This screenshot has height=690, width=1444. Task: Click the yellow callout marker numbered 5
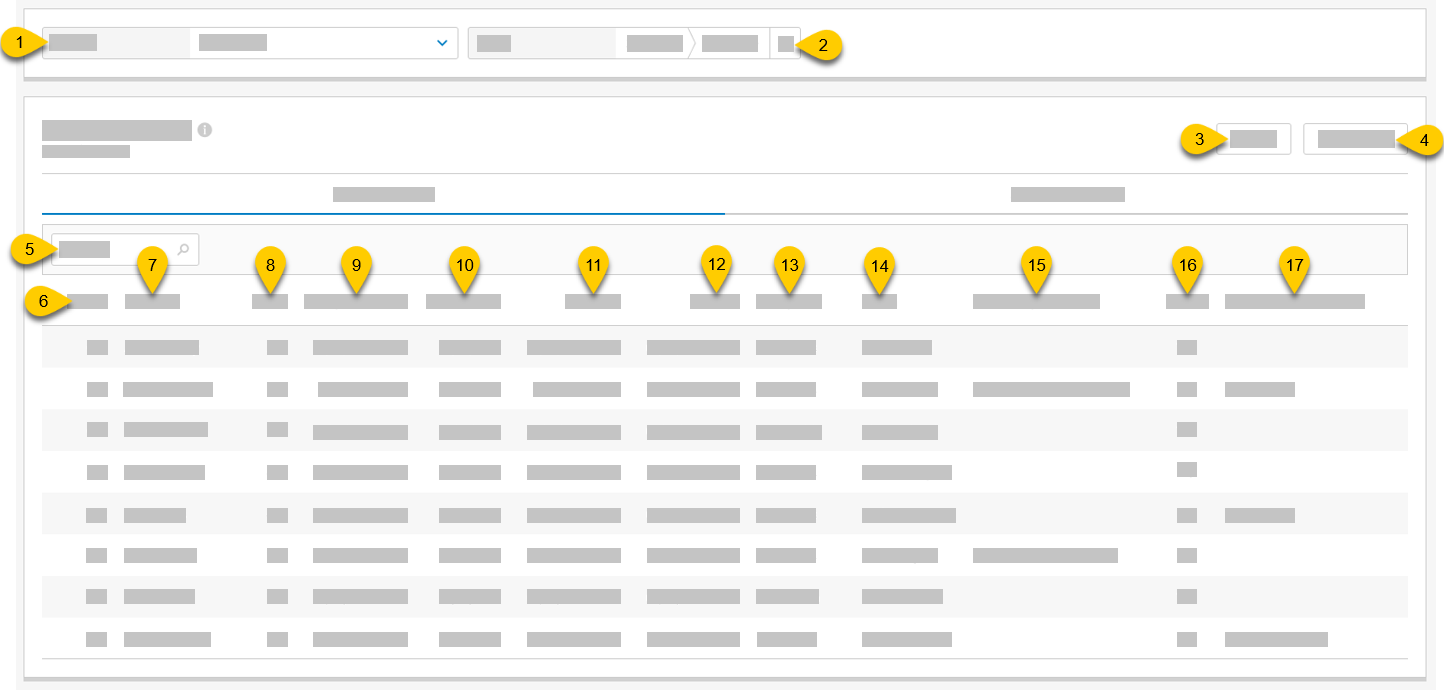[x=28, y=250]
